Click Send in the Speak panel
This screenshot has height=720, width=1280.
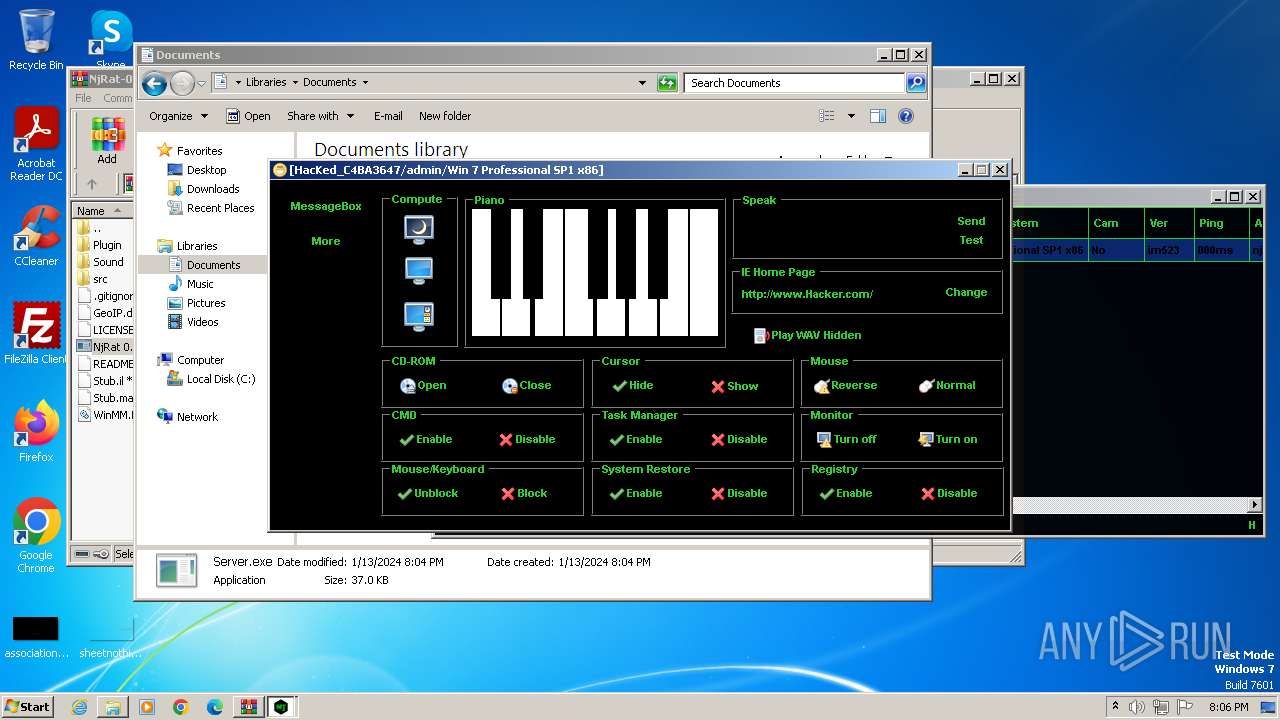pyautogui.click(x=971, y=221)
